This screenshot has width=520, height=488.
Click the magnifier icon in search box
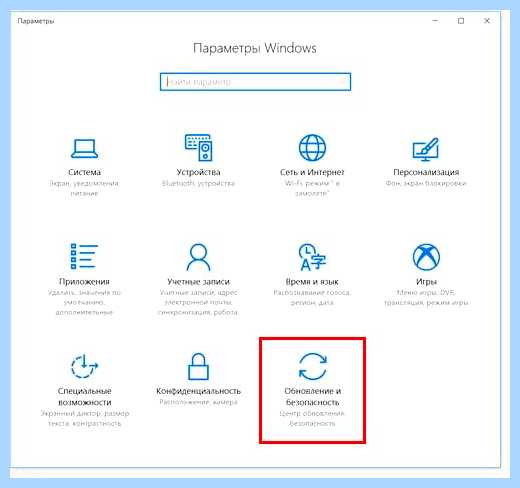pyautogui.click(x=342, y=82)
